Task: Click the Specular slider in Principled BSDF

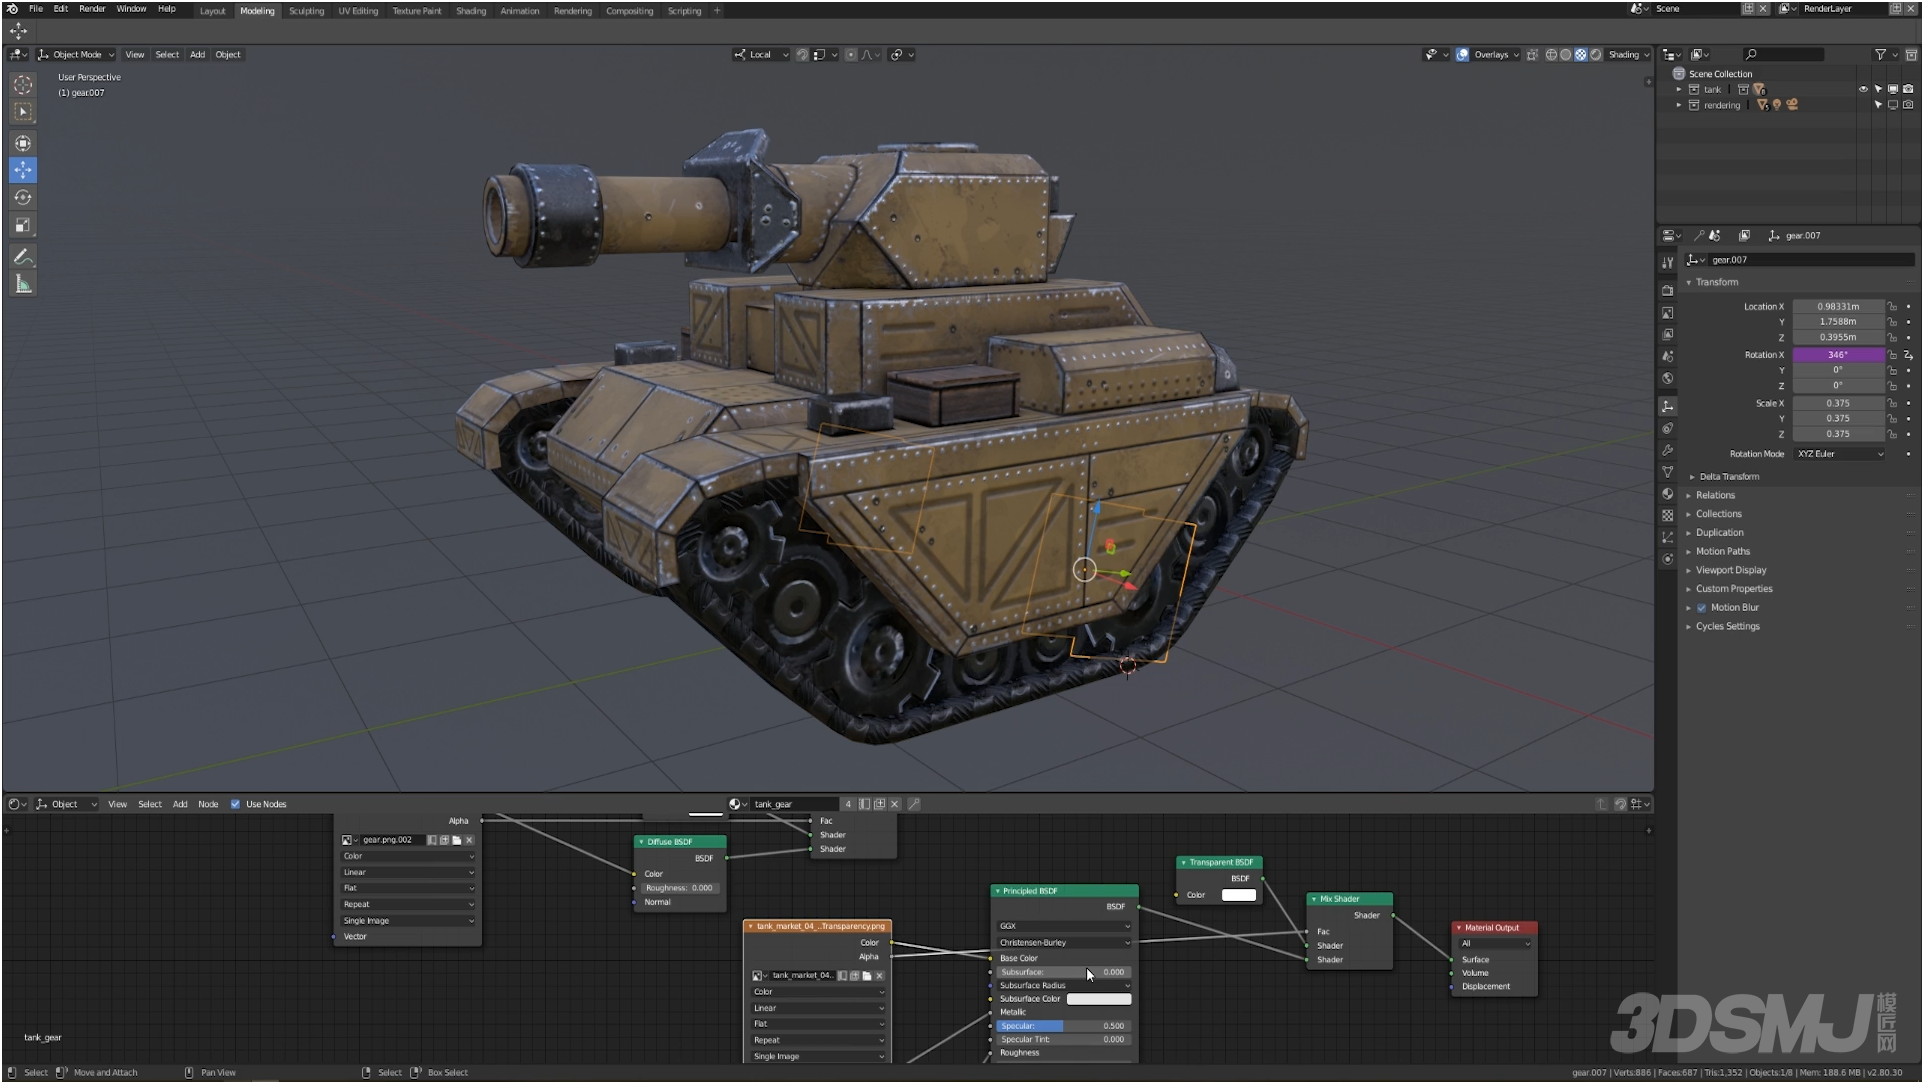Action: click(x=1064, y=1027)
